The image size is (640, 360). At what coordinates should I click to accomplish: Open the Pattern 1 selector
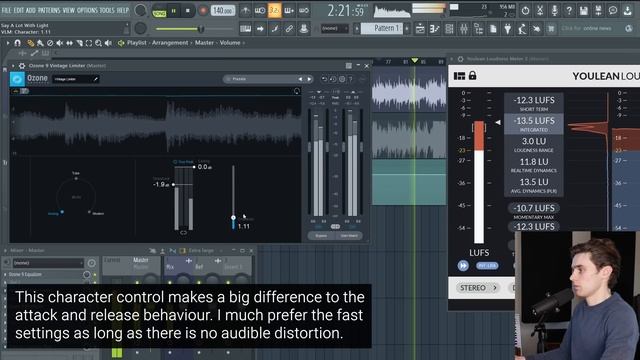coord(382,28)
